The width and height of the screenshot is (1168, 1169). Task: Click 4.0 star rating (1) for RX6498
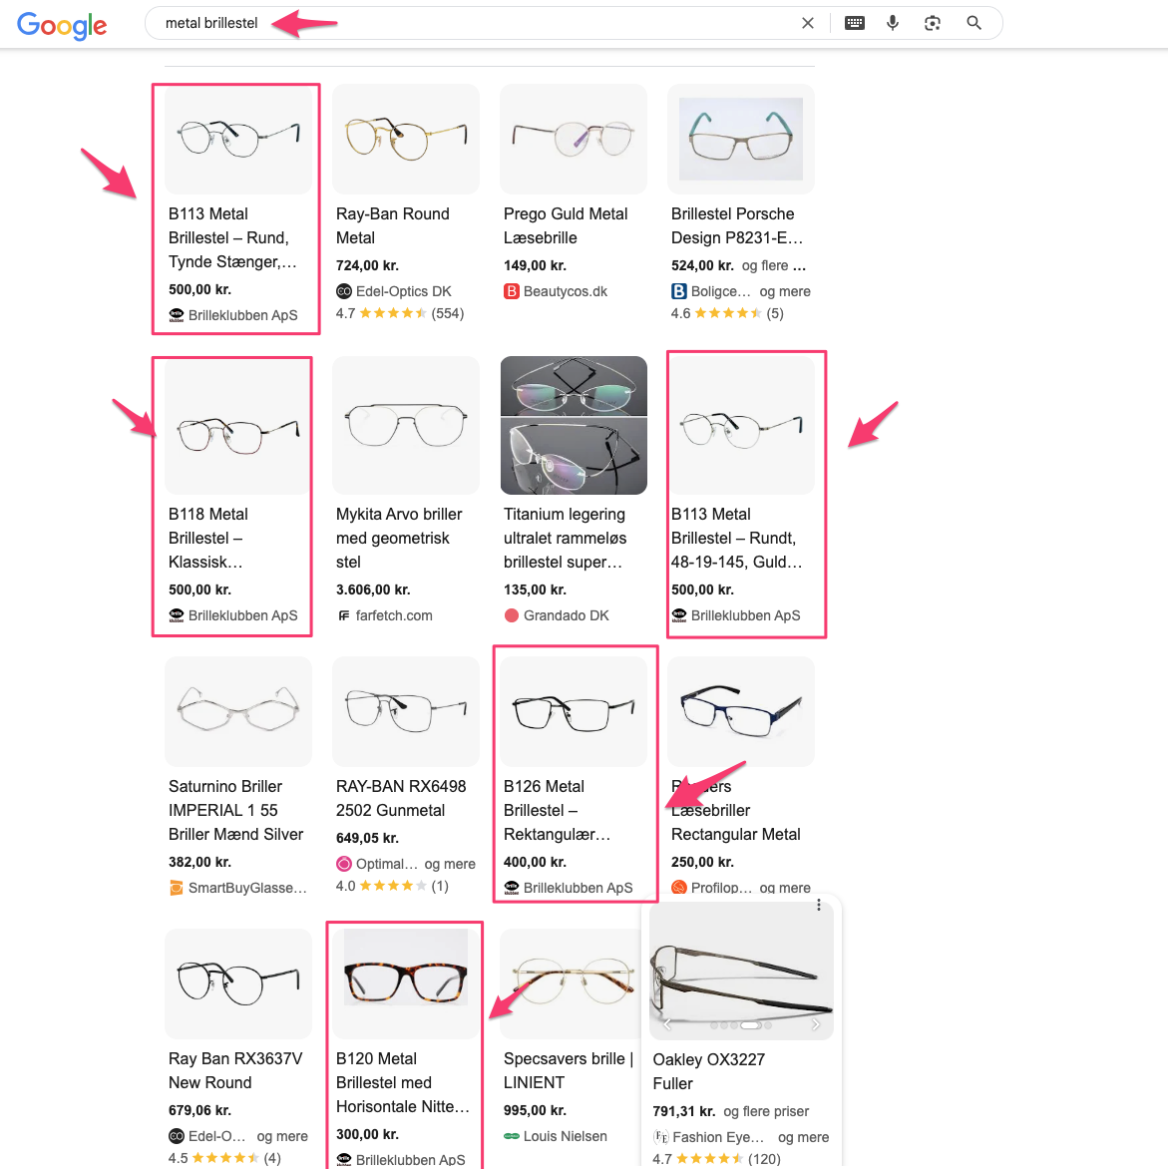point(392,886)
